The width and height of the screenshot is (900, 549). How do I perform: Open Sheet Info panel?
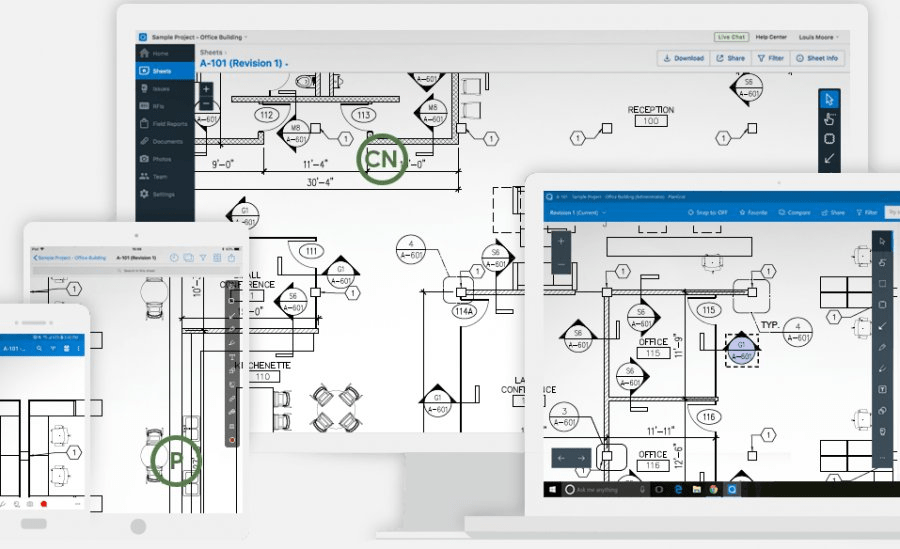(817, 58)
